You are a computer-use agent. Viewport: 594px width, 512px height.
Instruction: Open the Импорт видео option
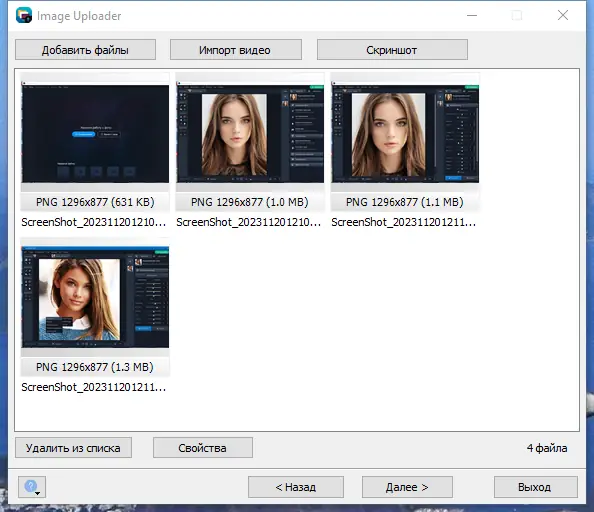(x=236, y=50)
